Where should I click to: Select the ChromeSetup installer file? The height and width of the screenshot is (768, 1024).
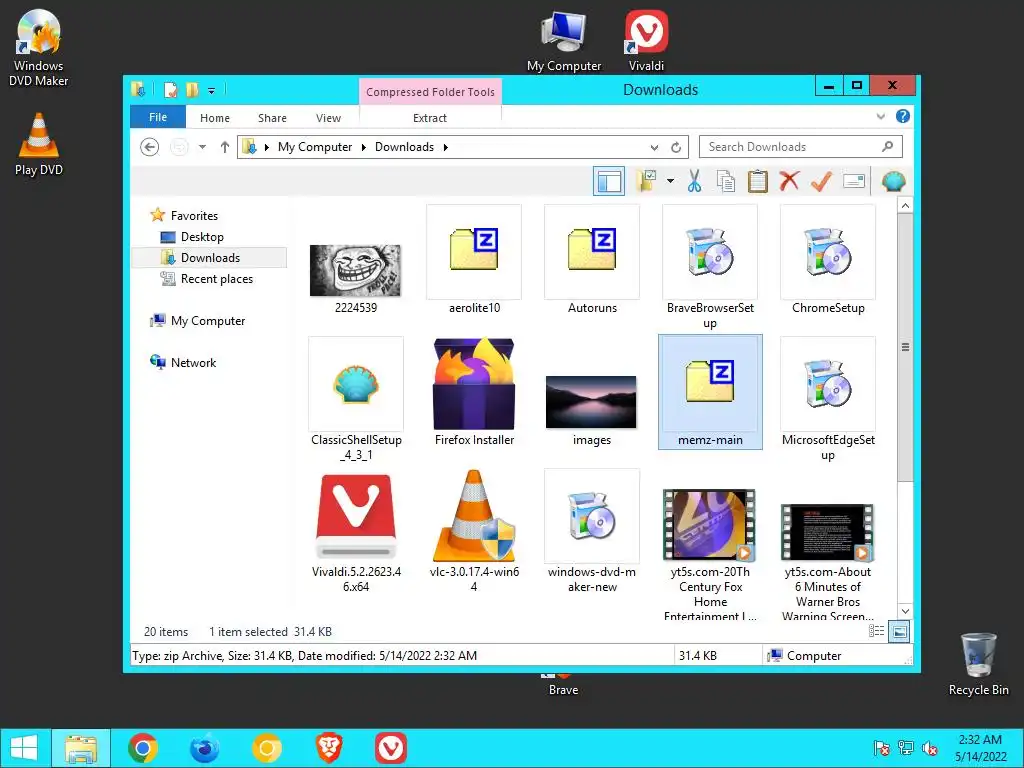[x=828, y=261]
